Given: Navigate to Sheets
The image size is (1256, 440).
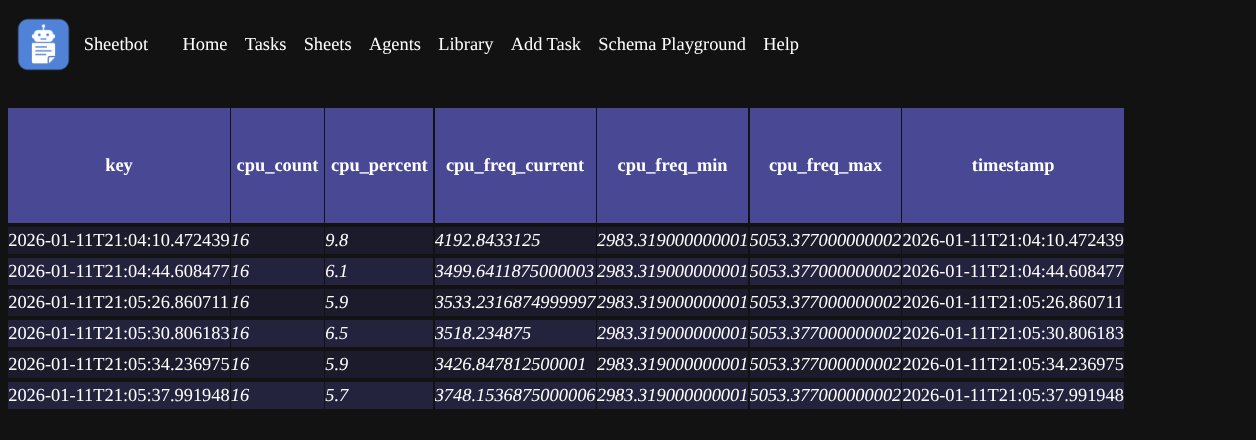Looking at the screenshot, I should pos(327,44).
